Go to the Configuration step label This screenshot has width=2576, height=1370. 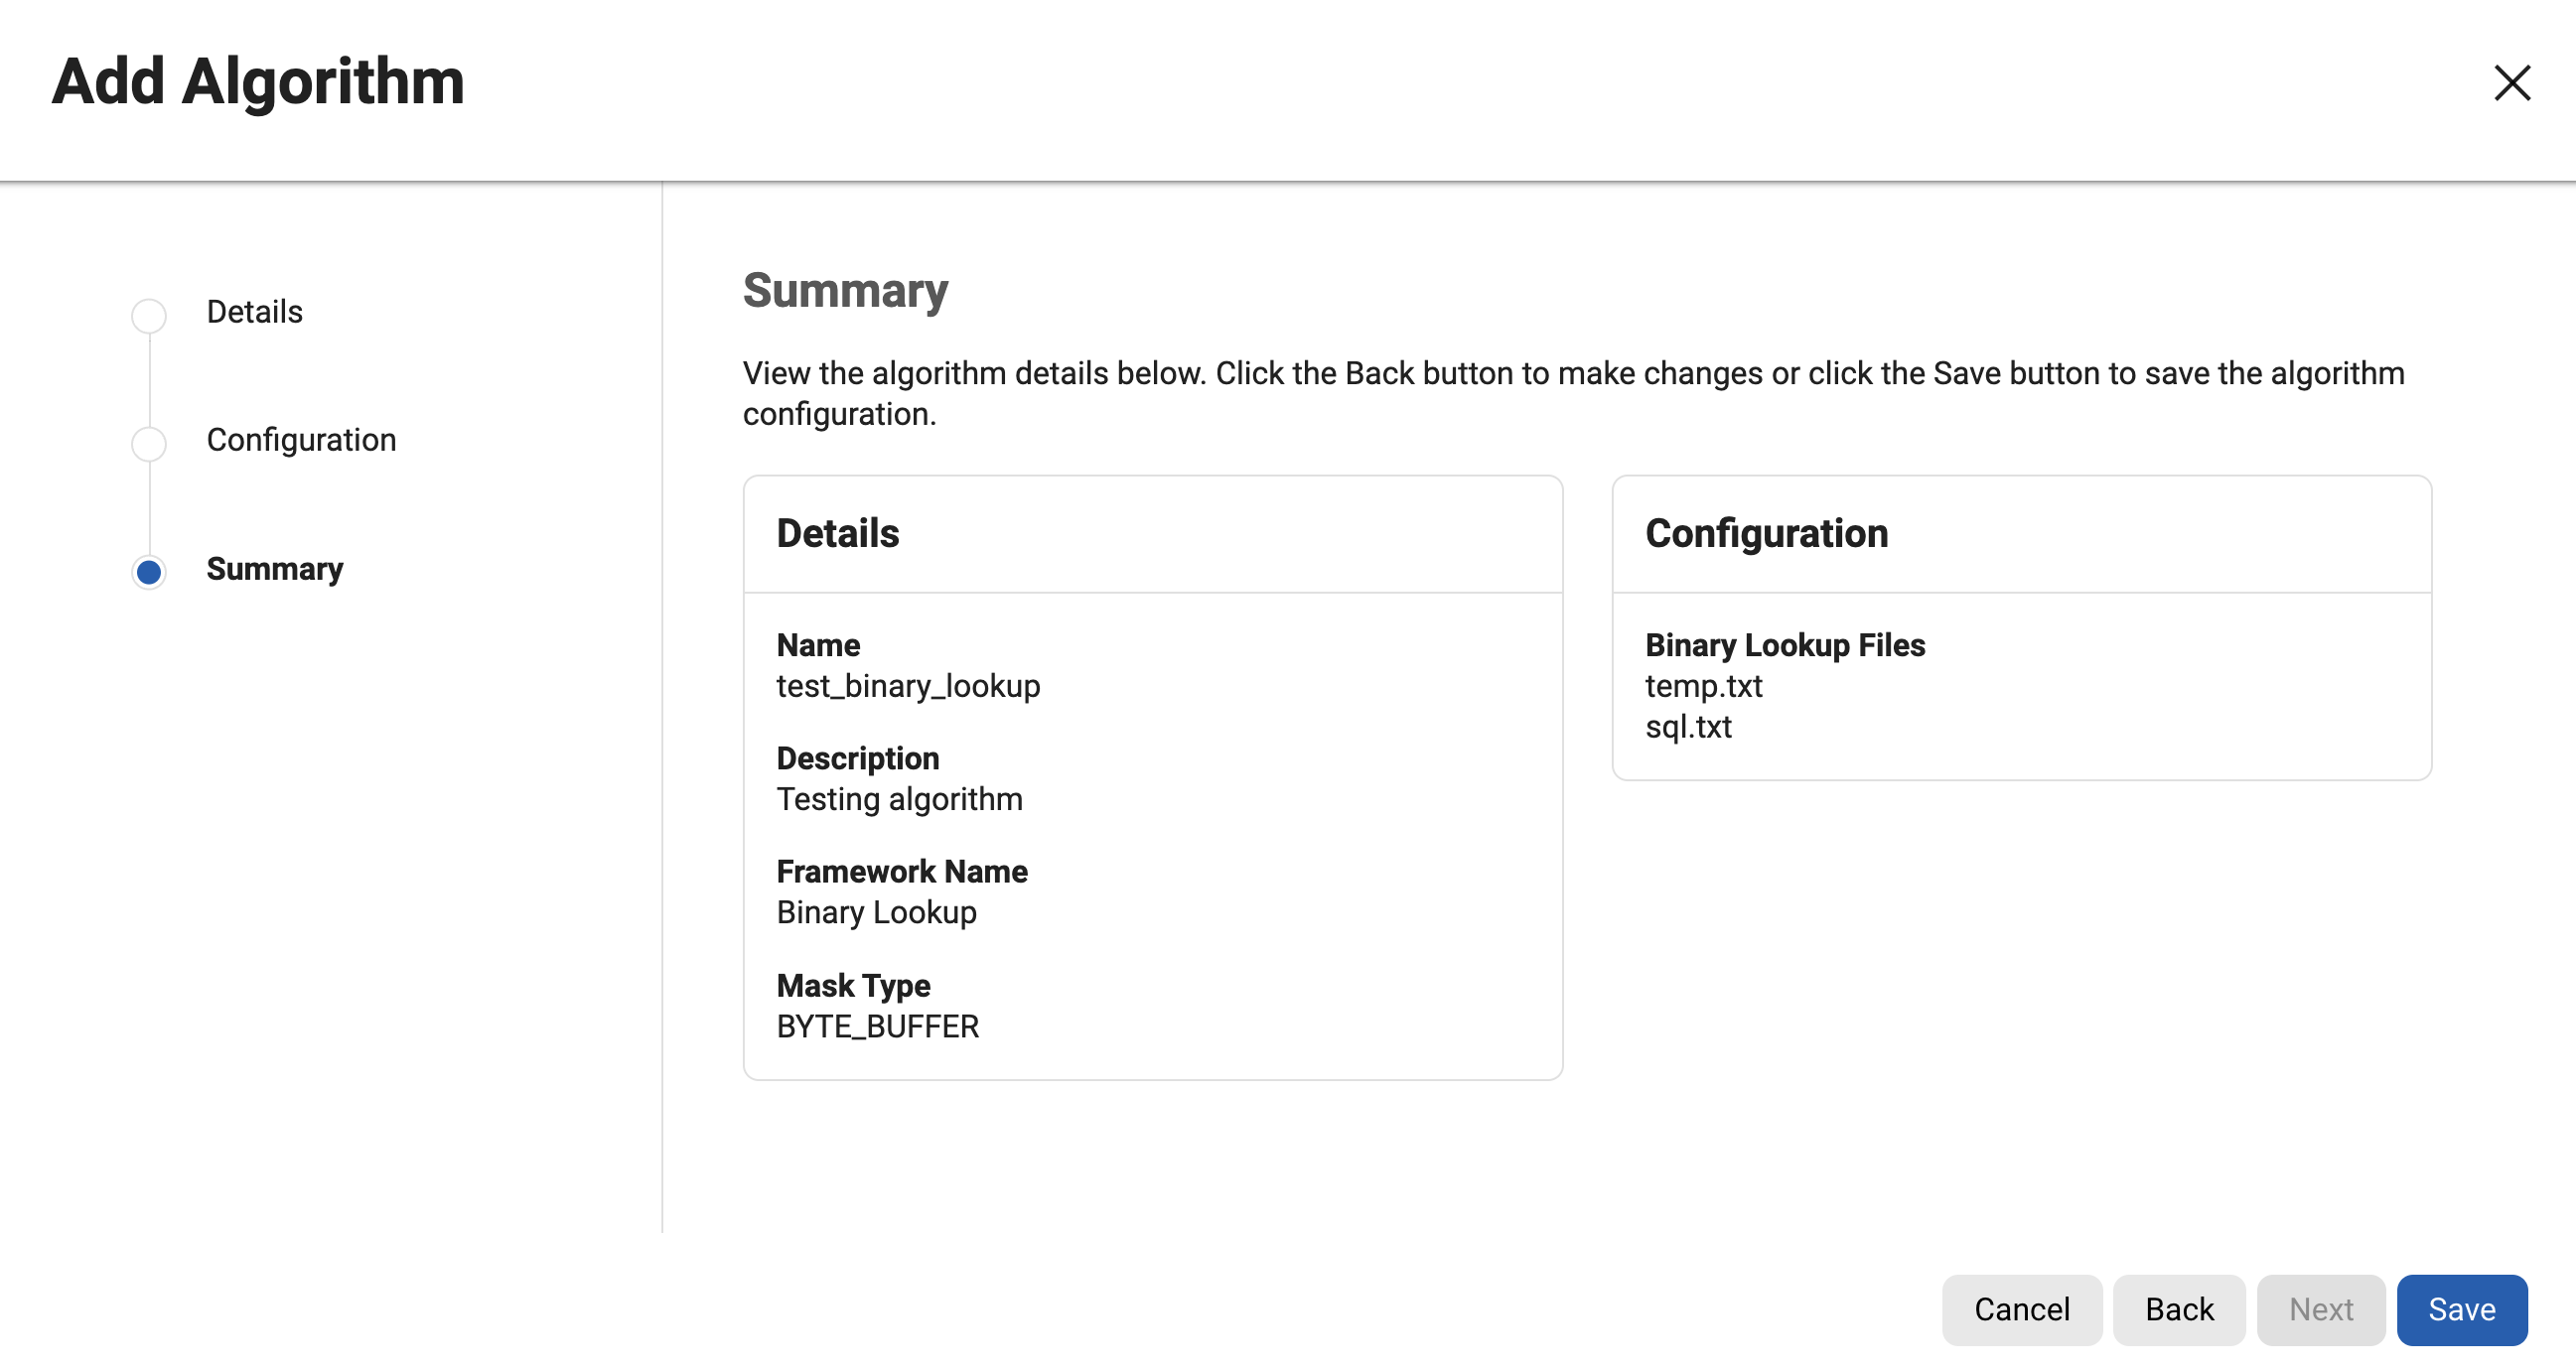coord(301,440)
